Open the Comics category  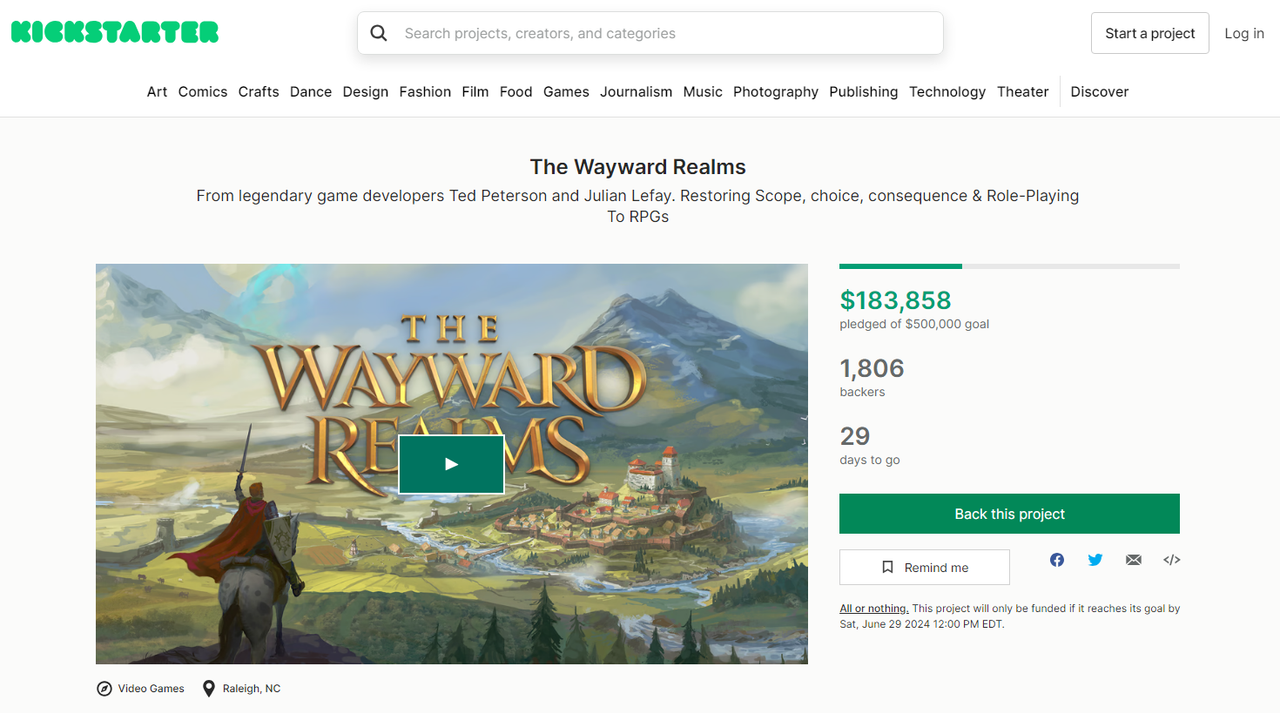click(203, 92)
